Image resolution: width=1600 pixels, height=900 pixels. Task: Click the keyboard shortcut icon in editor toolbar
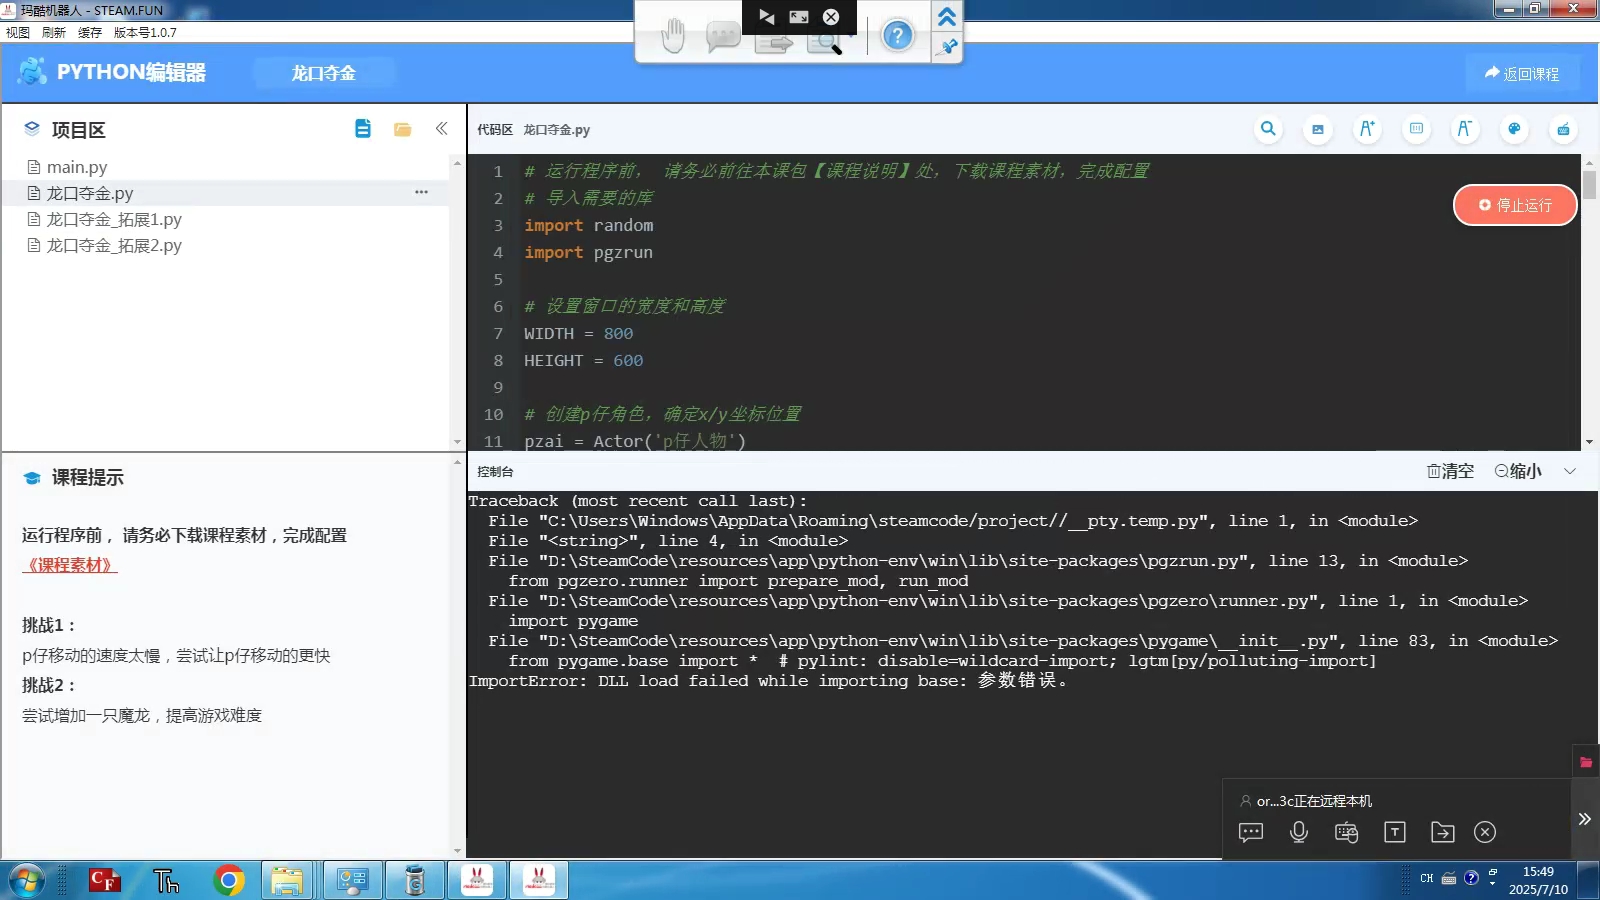[1563, 129]
